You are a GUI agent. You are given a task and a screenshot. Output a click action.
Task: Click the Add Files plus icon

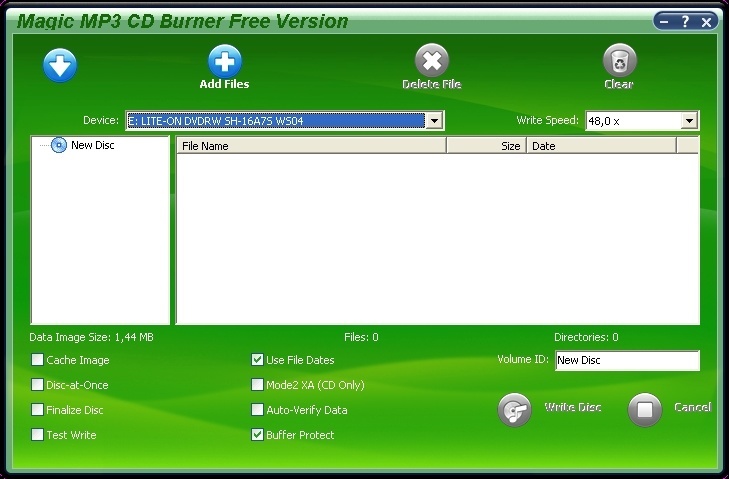(x=225, y=61)
